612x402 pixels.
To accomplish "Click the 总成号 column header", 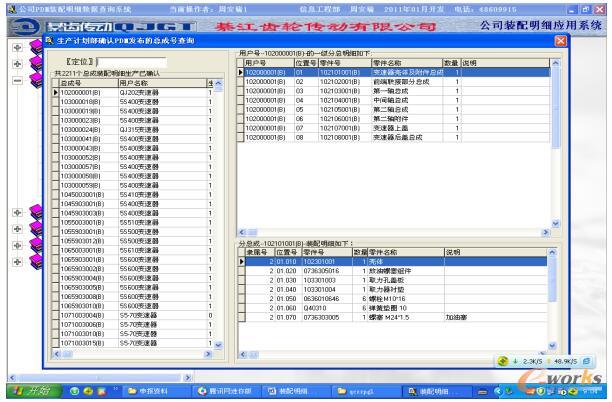I will [82, 83].
